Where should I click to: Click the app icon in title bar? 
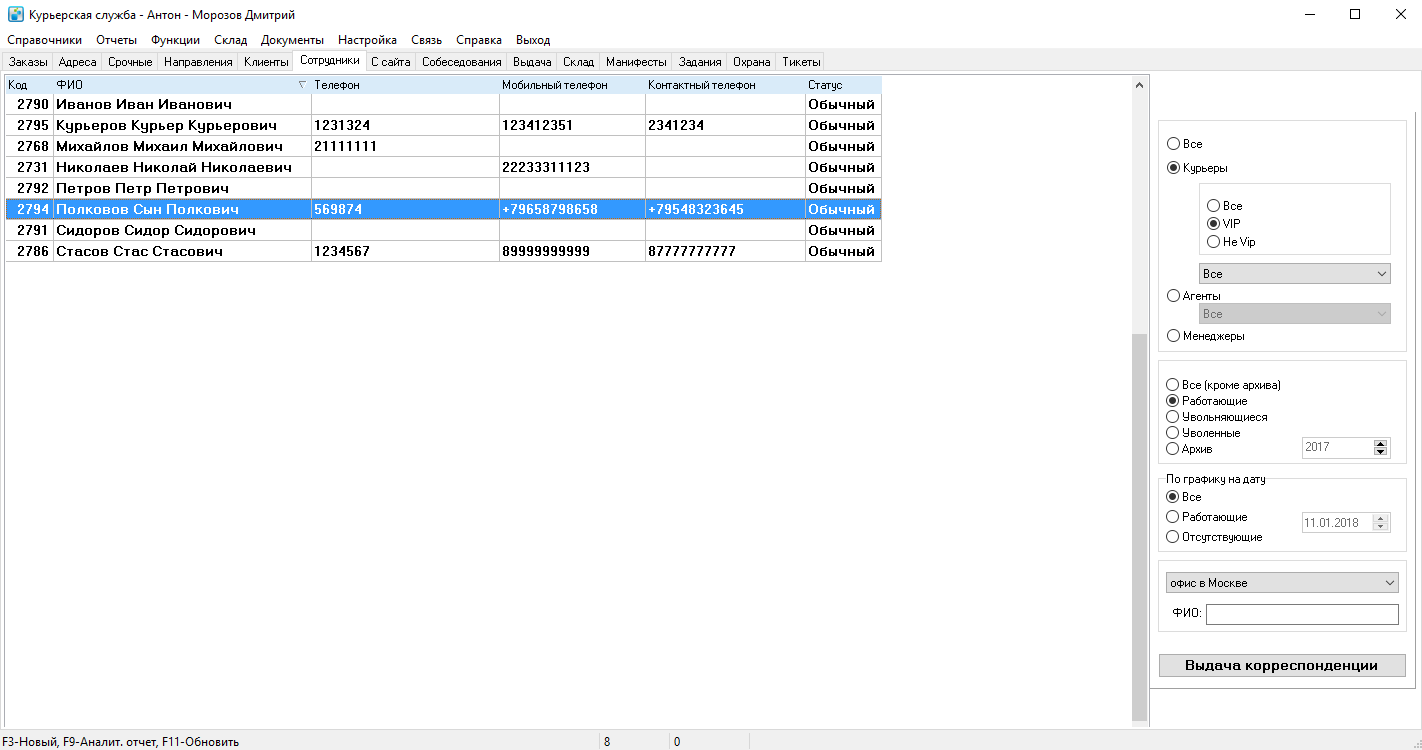[15, 15]
